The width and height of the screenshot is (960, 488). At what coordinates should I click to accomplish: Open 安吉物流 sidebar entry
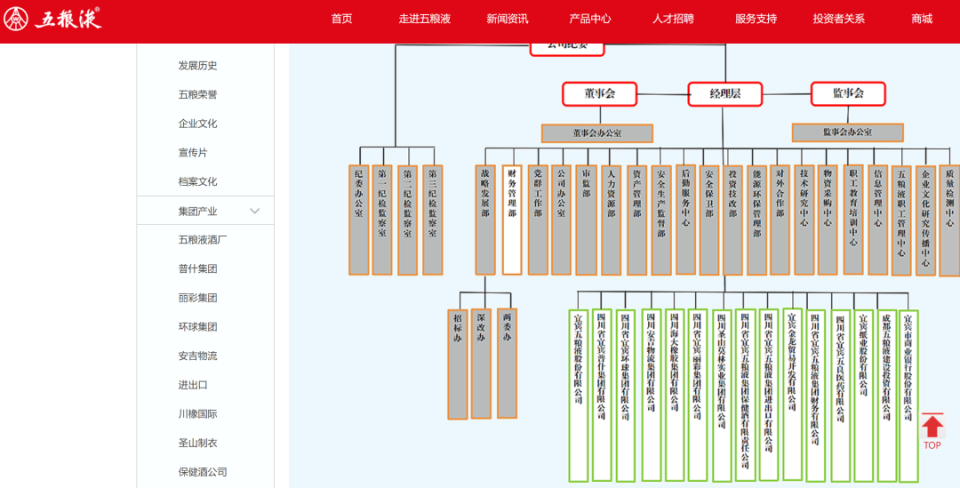click(198, 356)
